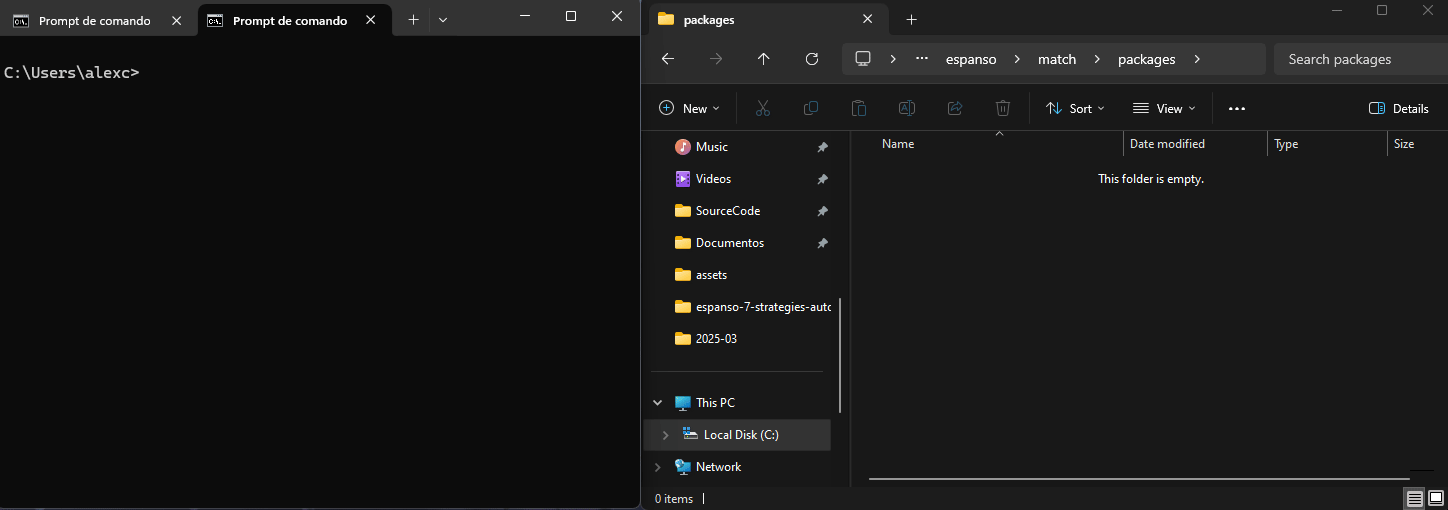The image size is (1448, 510).
Task: Maximize the command prompt window
Action: coord(571,16)
